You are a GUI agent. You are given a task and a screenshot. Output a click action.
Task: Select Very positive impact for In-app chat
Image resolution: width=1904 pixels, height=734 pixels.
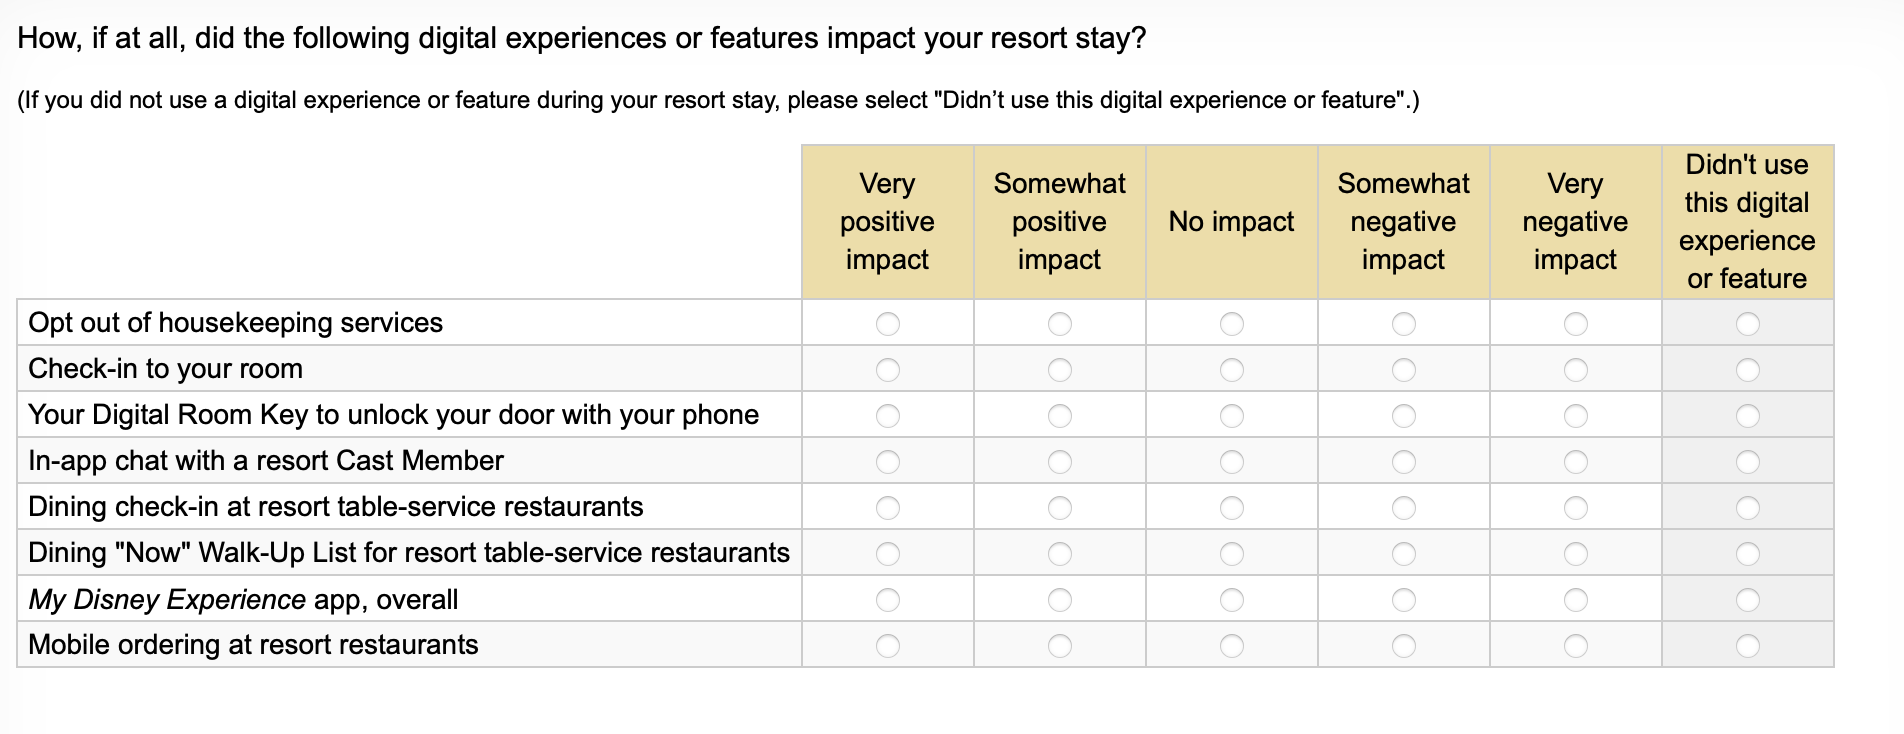point(887,462)
